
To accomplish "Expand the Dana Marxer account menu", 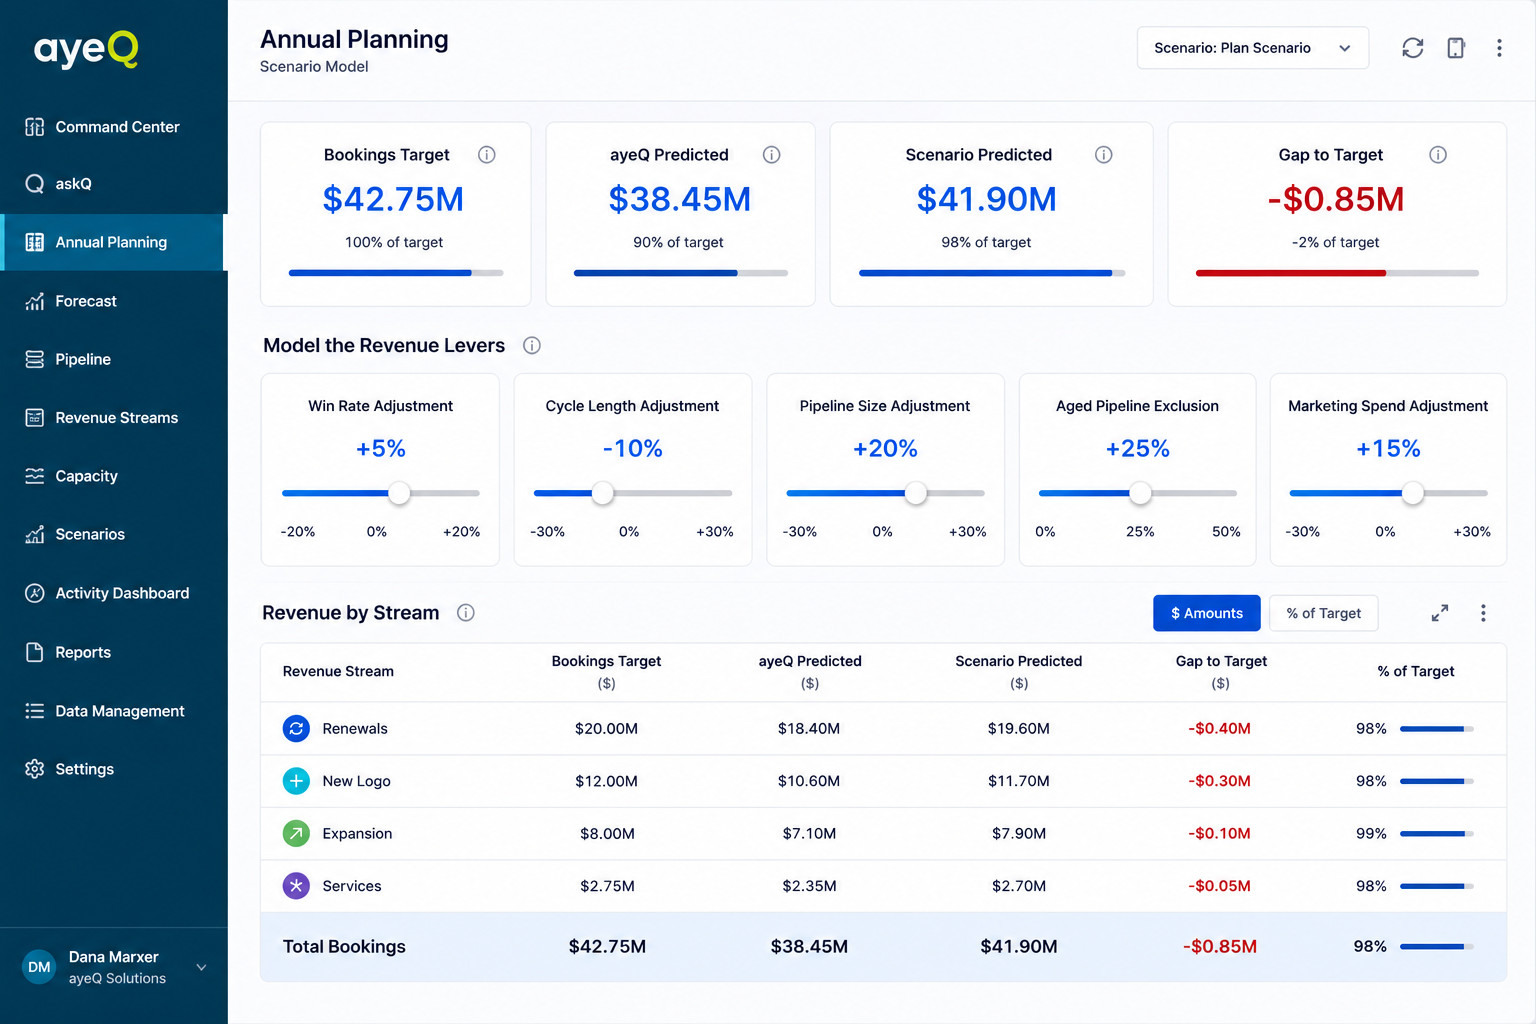I will [x=201, y=967].
